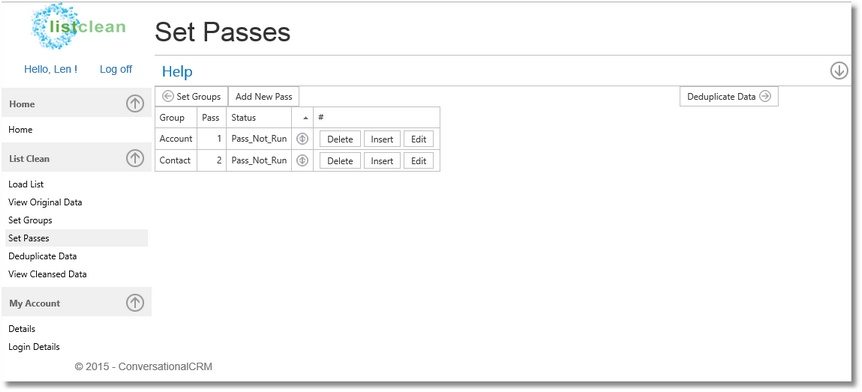This screenshot has width=862, height=392.
Task: Open View Cleansed Data in sidebar
Action: coord(47,274)
